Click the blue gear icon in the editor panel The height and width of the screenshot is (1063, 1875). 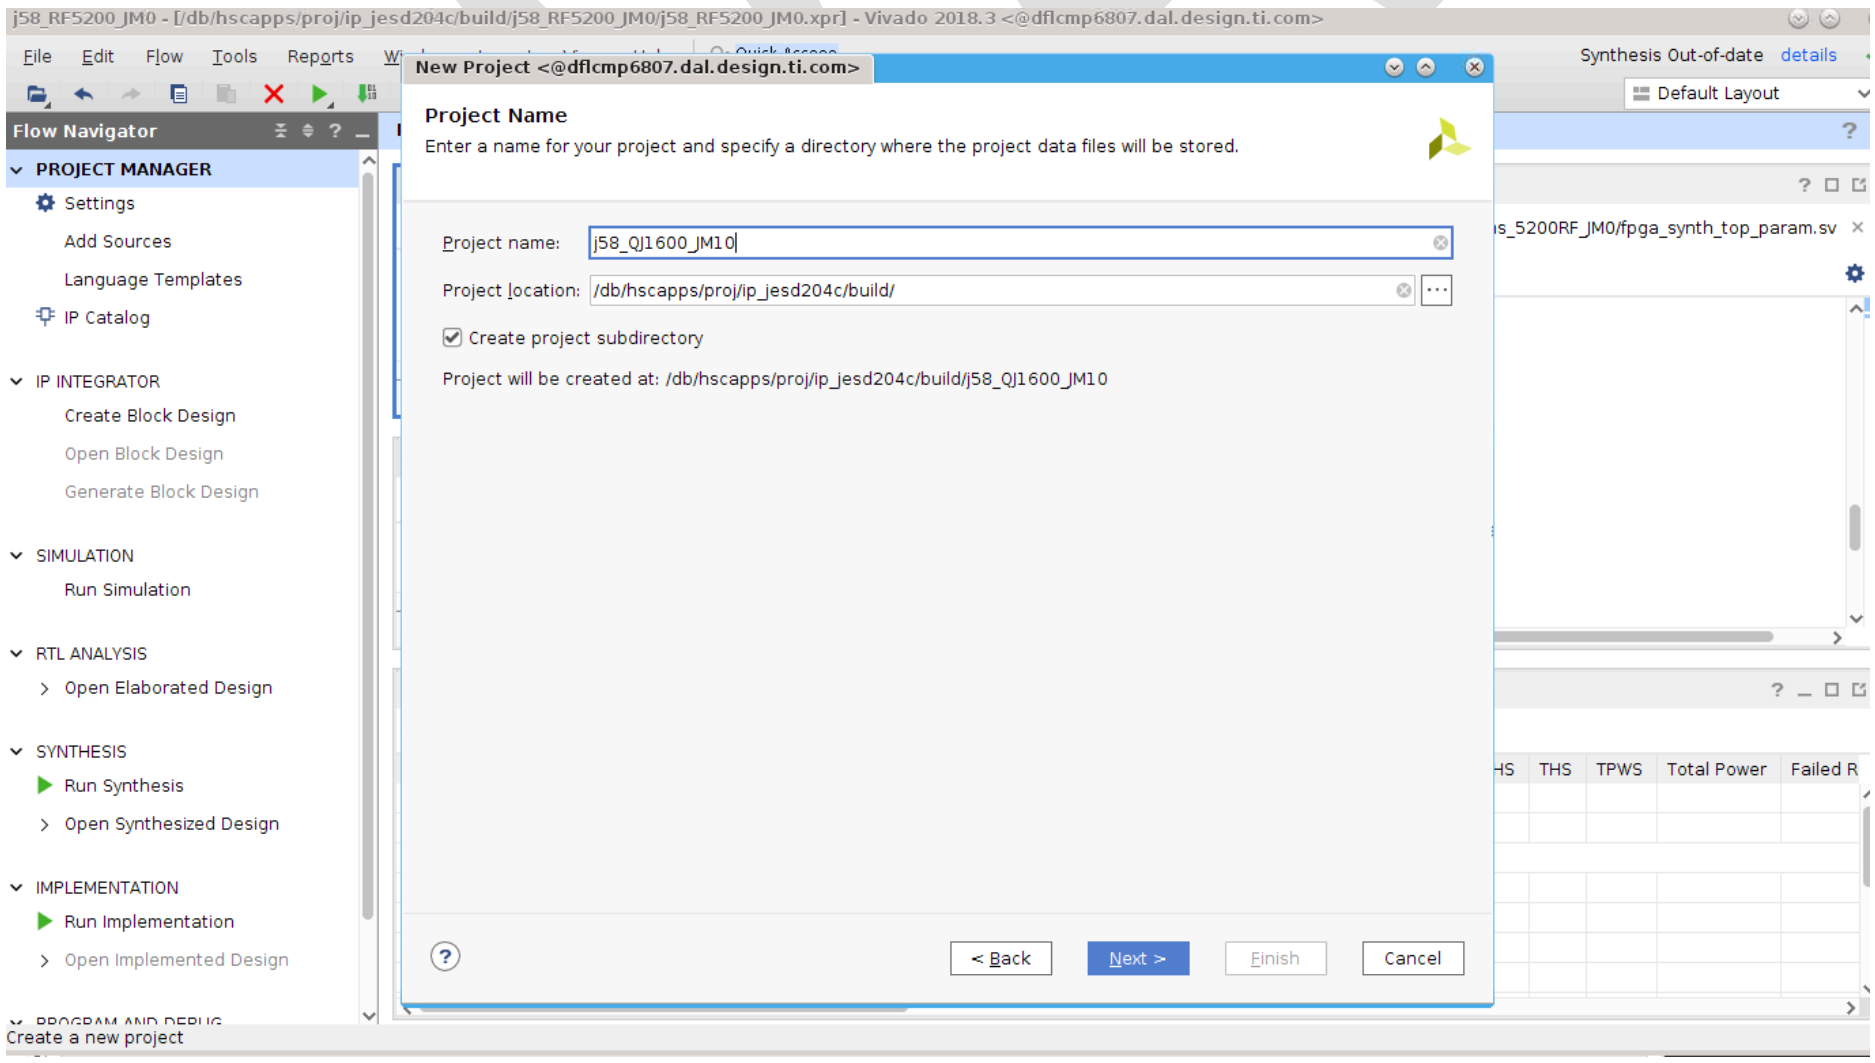tap(1854, 274)
